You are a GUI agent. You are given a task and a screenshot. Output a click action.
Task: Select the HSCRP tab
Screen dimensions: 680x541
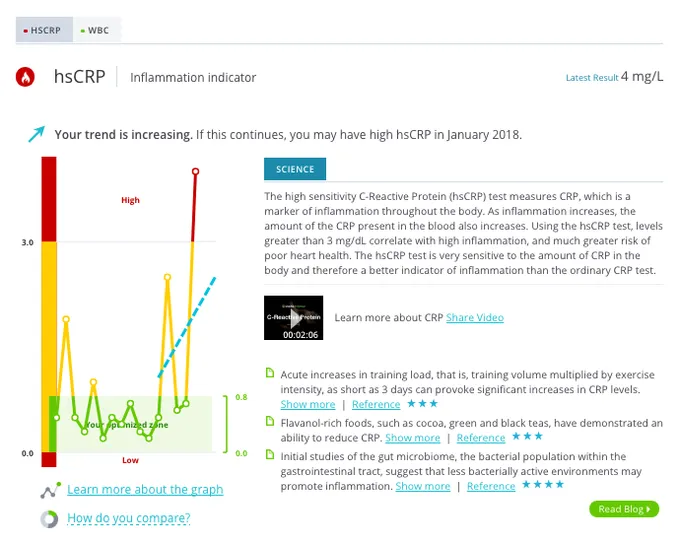point(42,30)
